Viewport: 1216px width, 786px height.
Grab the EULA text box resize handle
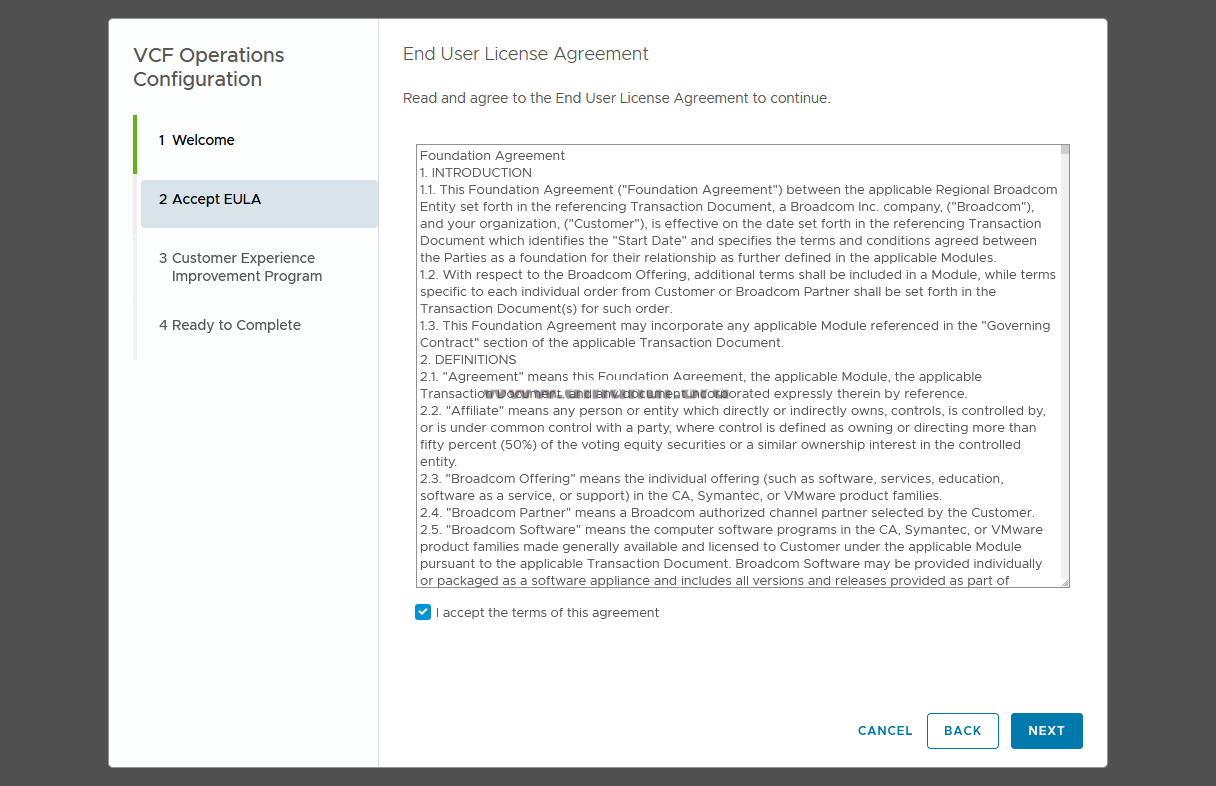coord(1065,582)
